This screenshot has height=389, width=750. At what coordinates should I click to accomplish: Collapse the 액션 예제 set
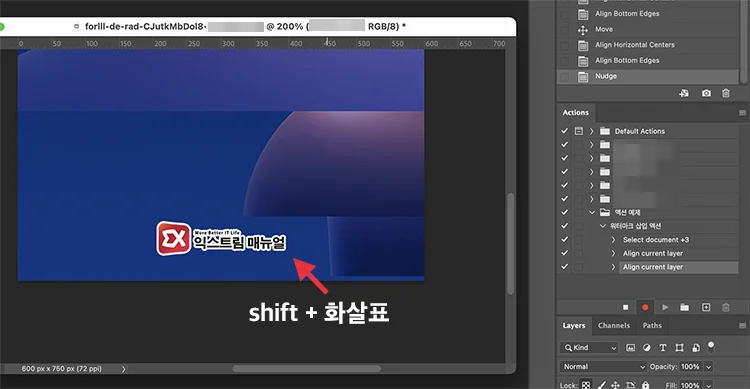[592, 212]
